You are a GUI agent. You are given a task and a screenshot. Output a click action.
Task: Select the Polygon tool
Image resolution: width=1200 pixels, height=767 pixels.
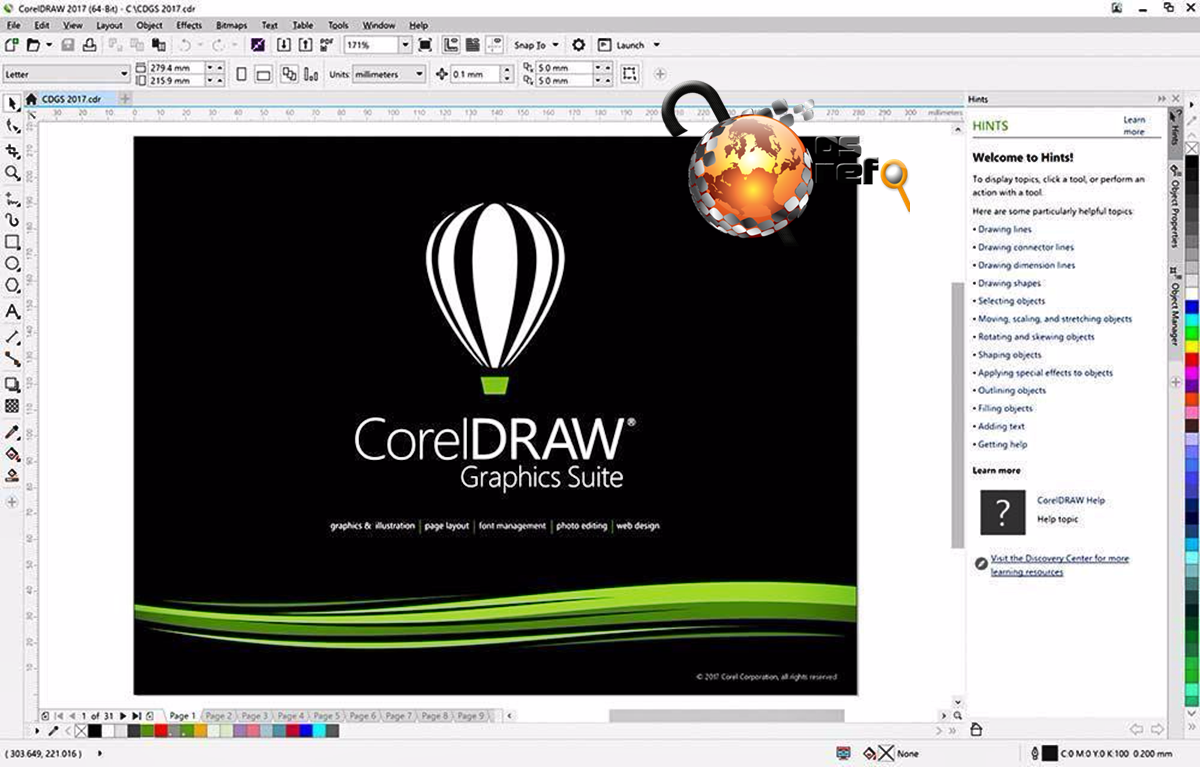tap(12, 286)
